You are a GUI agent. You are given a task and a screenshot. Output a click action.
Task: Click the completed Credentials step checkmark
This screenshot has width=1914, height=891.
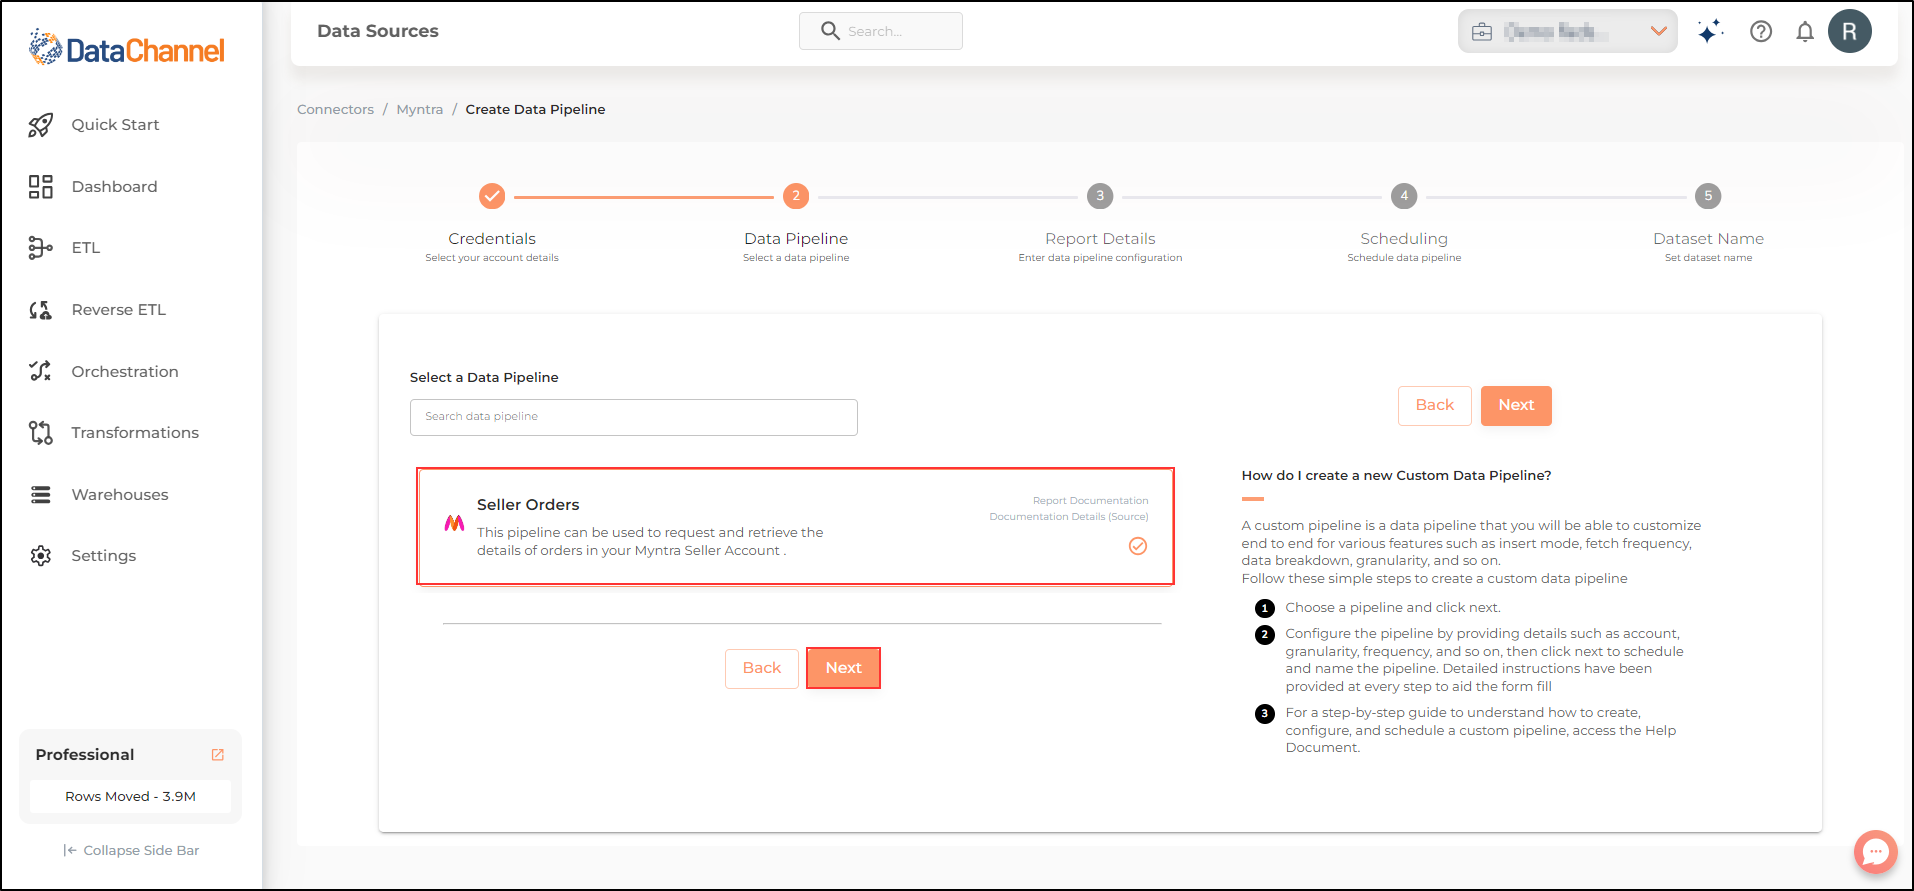(492, 196)
